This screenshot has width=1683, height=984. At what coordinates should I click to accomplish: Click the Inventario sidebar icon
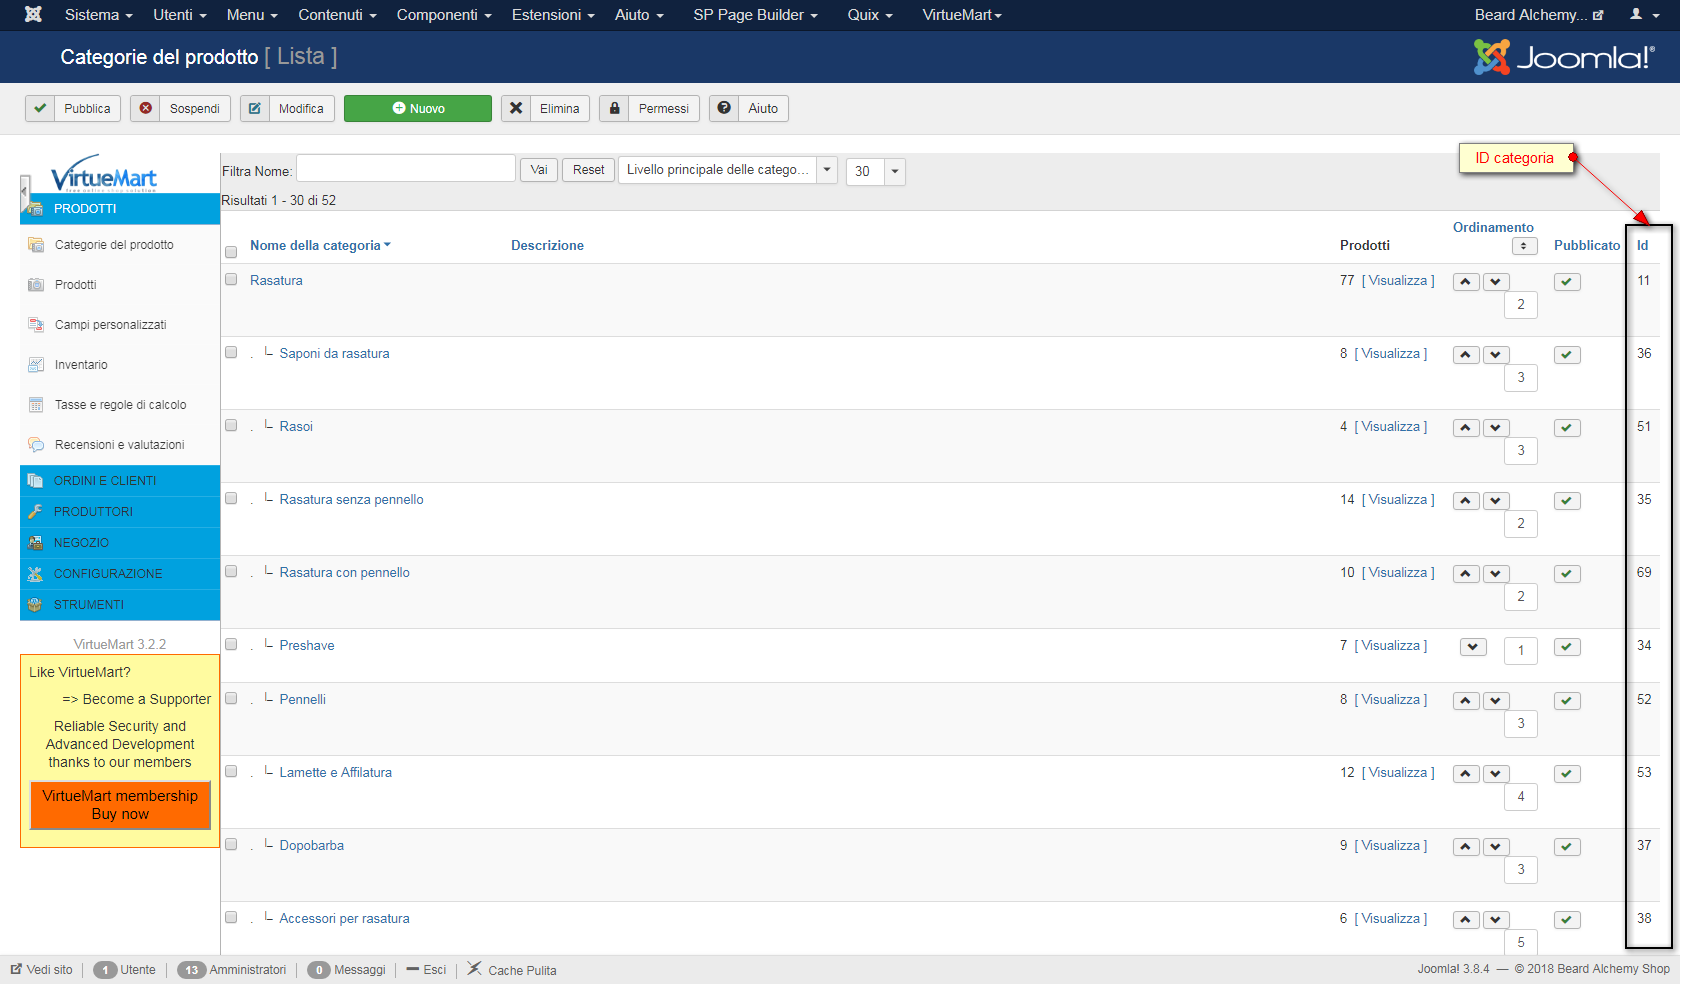pyautogui.click(x=36, y=365)
